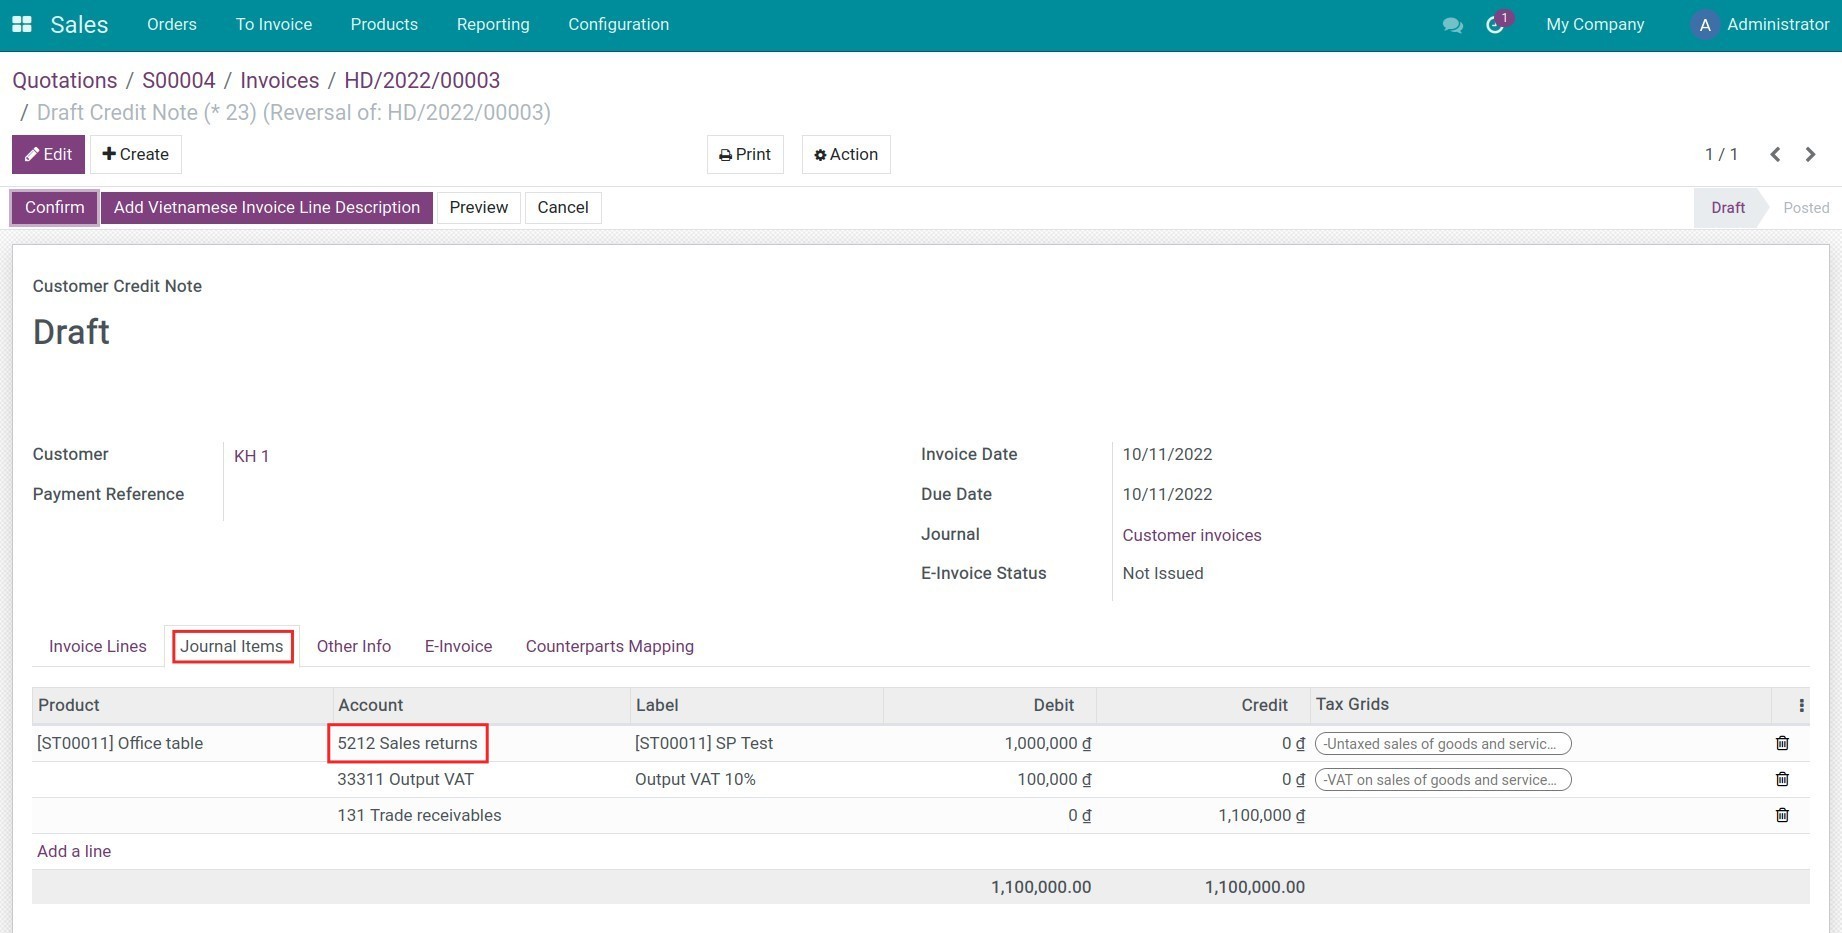1842x933 pixels.
Task: Delete the Output VAT journal line
Action: [1781, 779]
